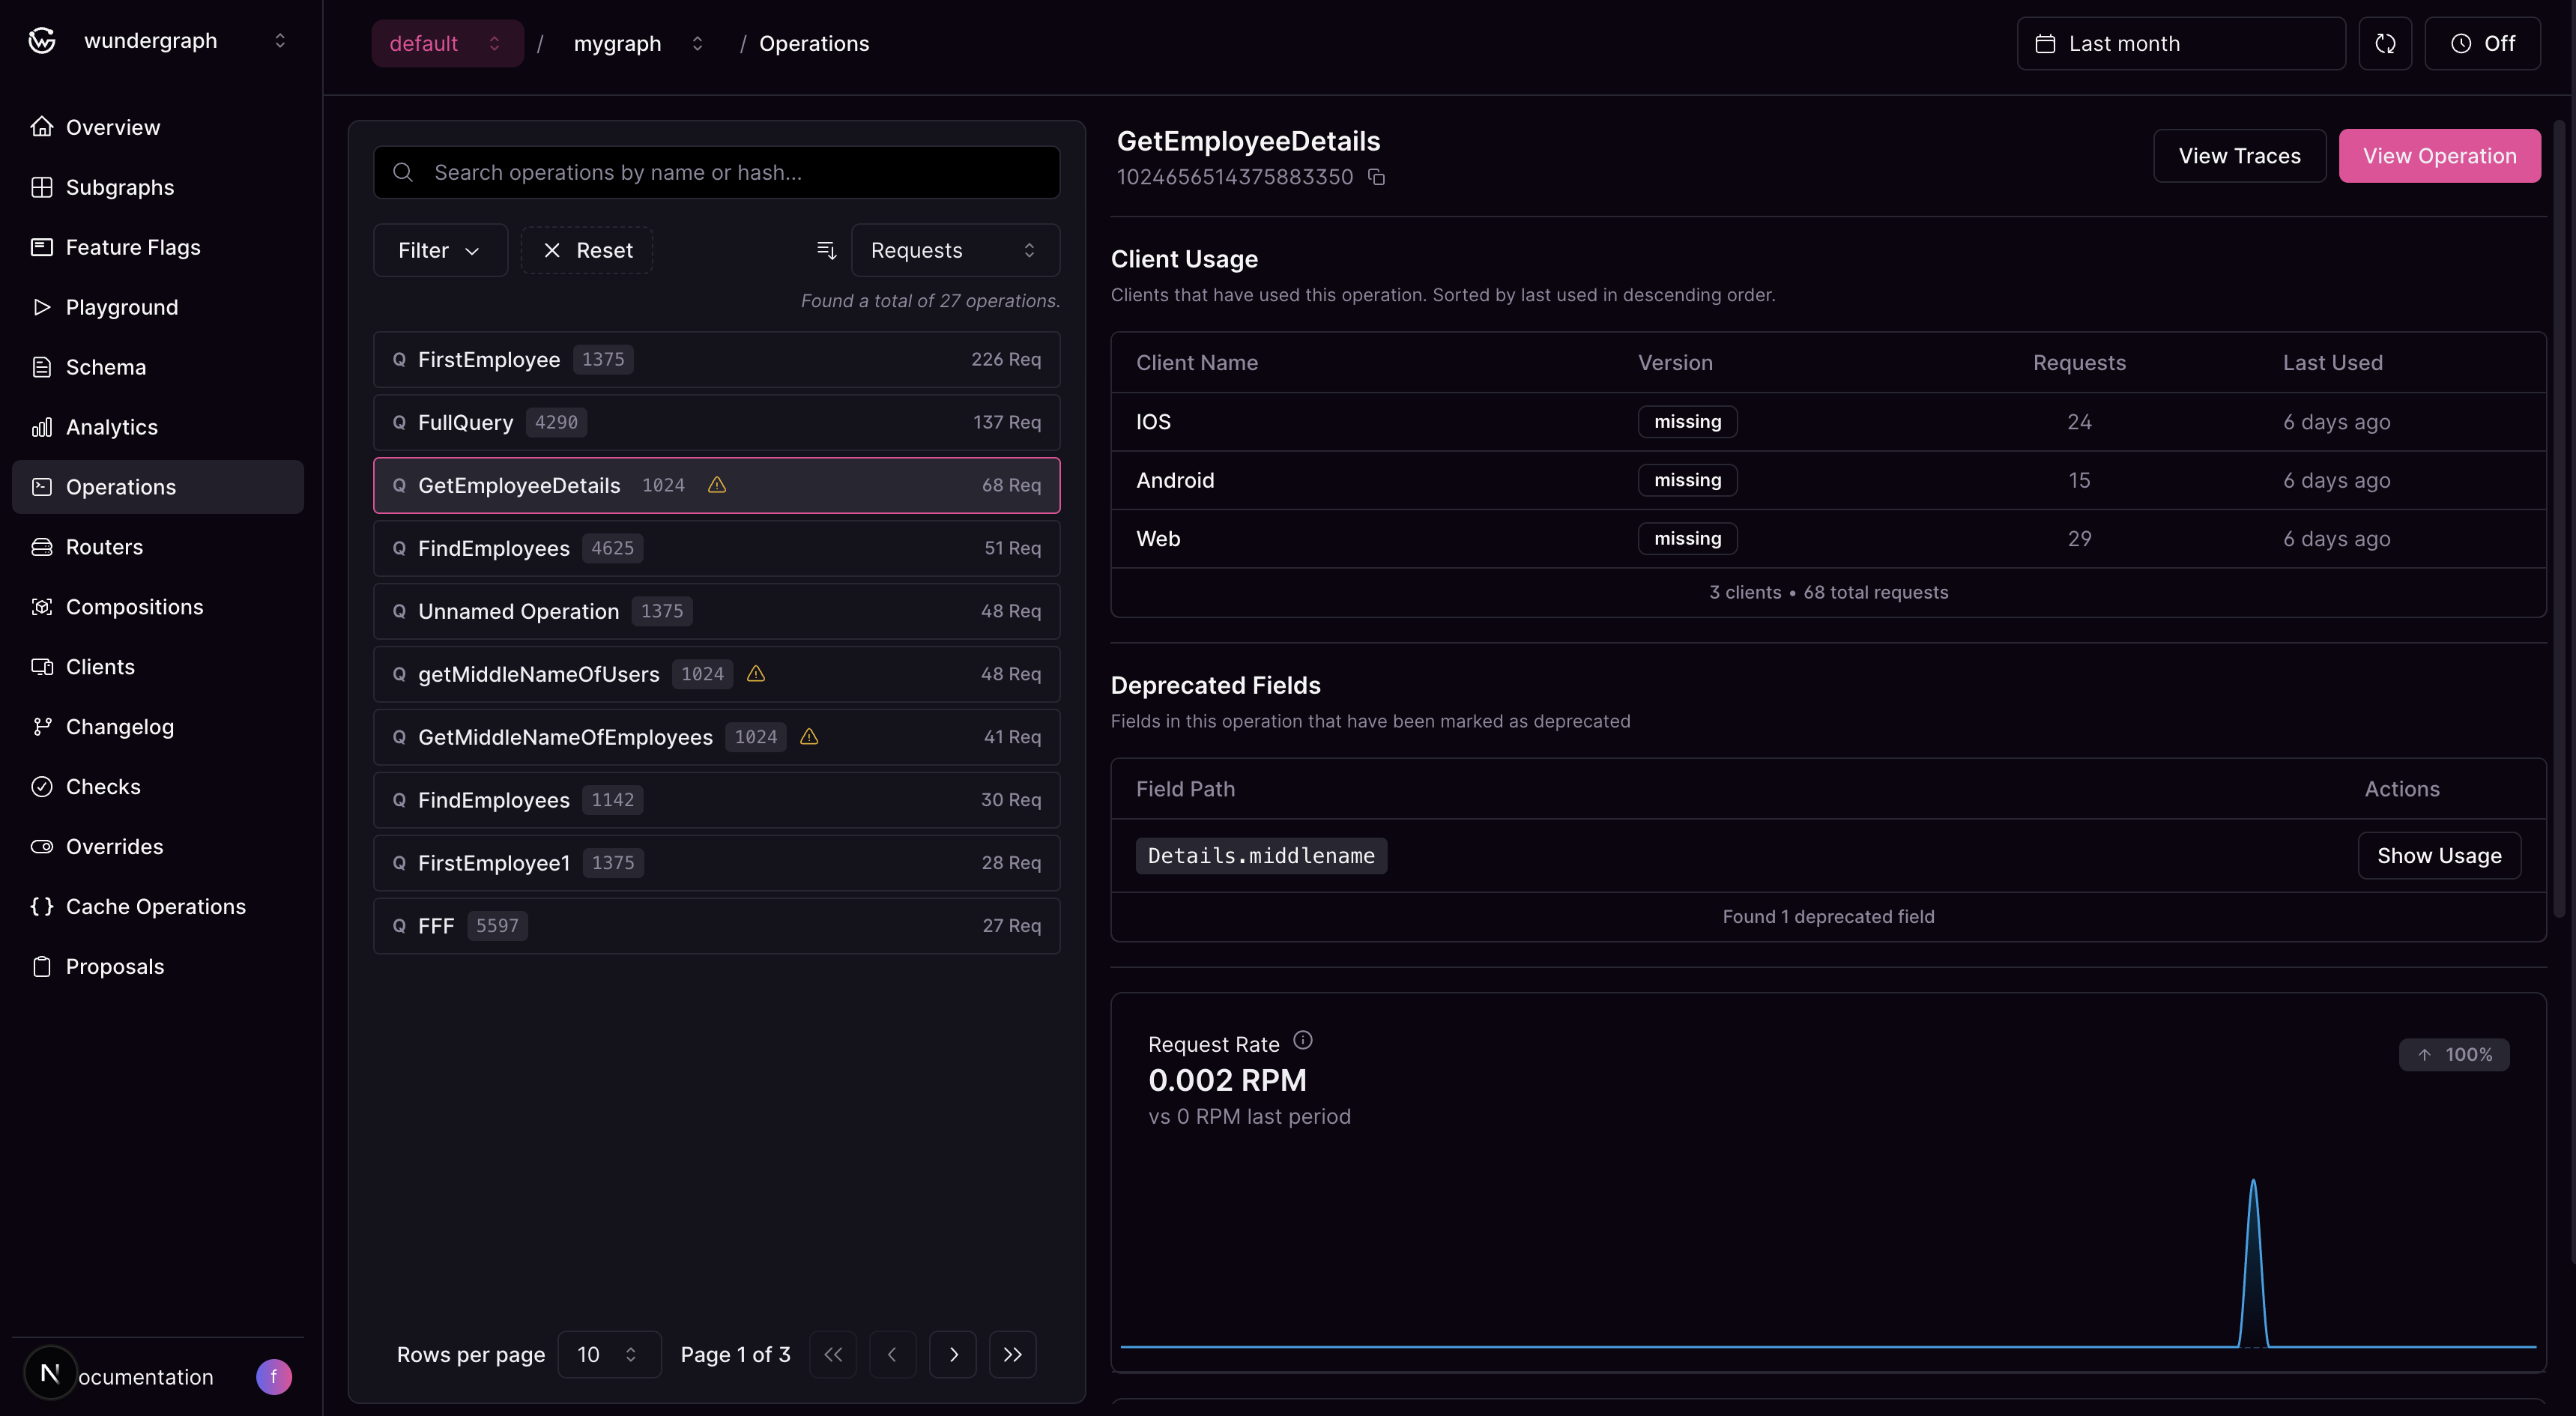Open the Requests sort dropdown
2576x1416 pixels.
(x=954, y=250)
